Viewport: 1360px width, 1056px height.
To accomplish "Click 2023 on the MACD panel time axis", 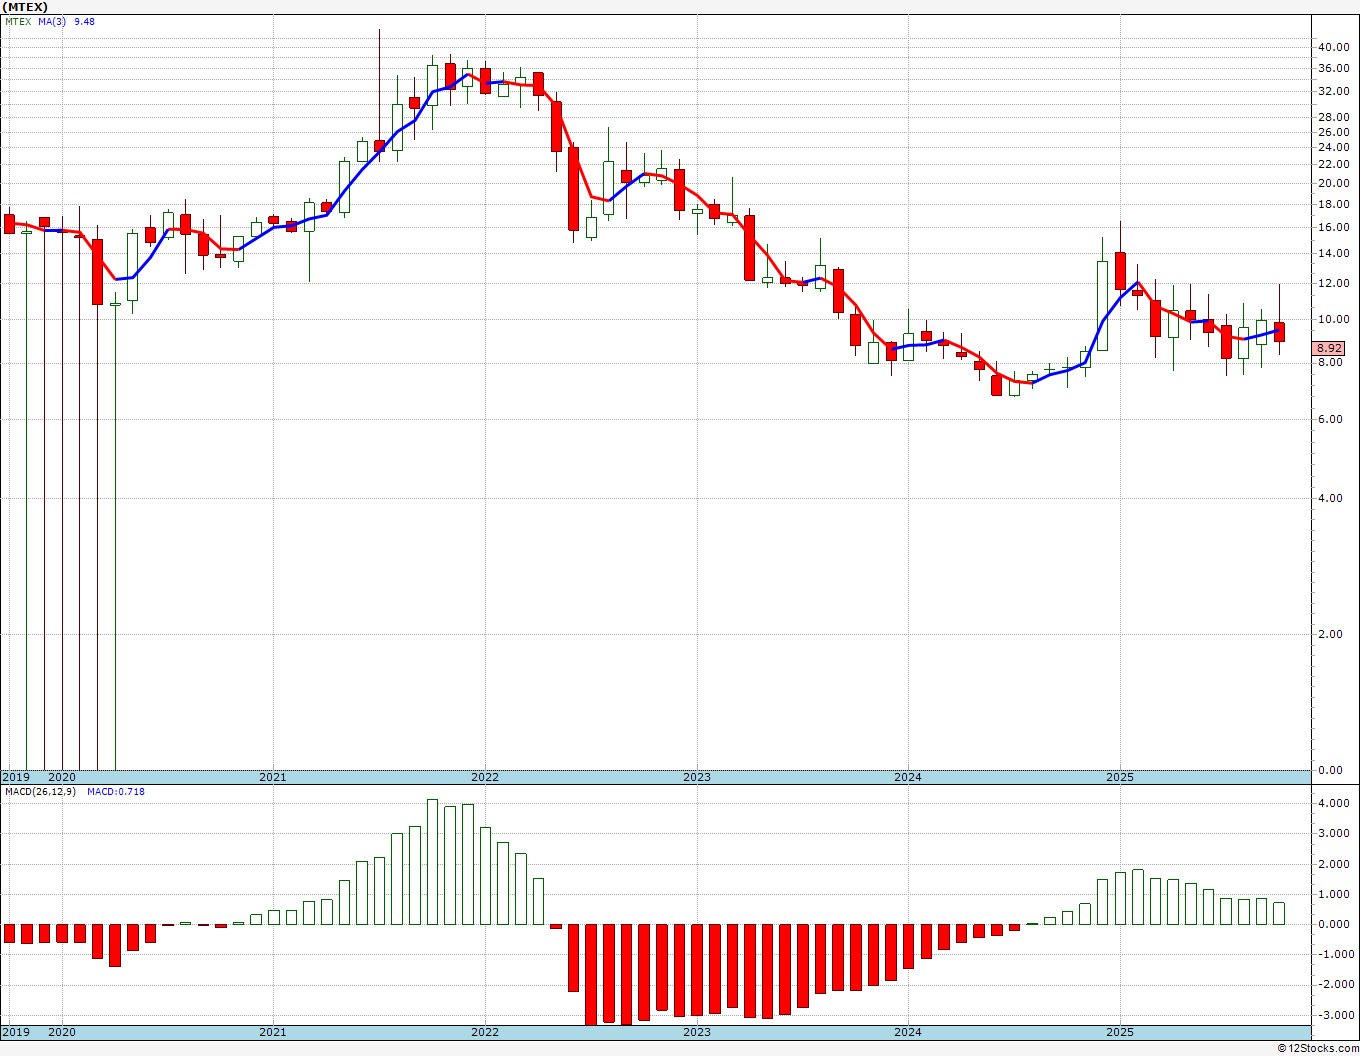I will coord(697,1032).
